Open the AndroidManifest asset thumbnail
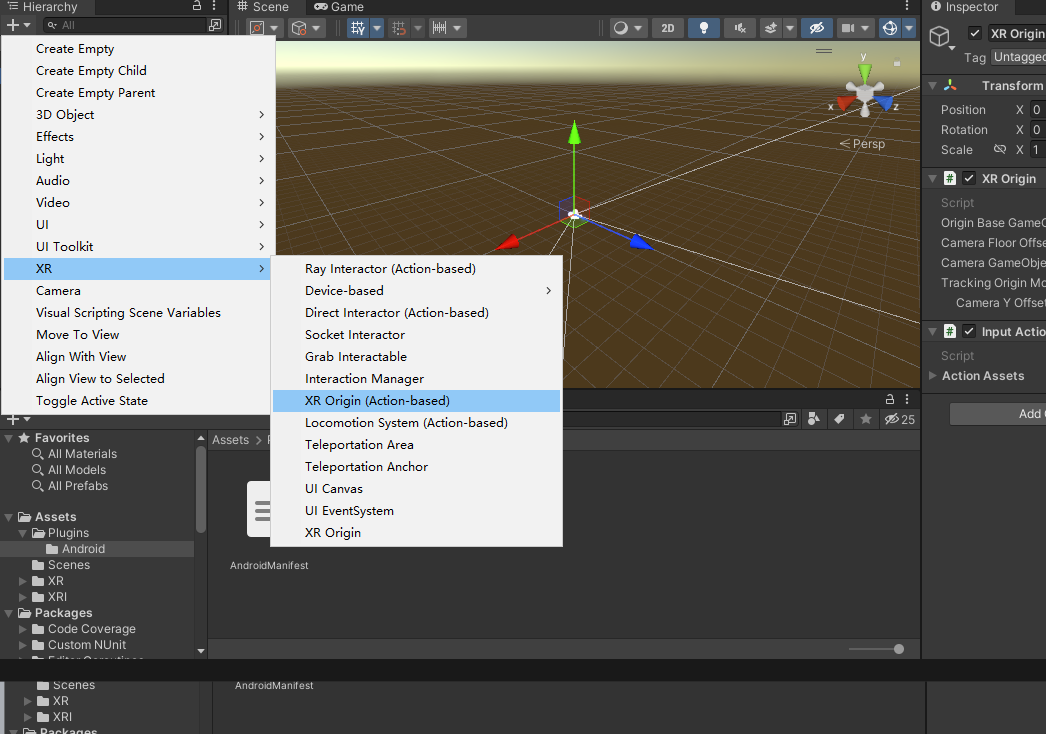Image resolution: width=1046 pixels, height=734 pixels. 259,509
